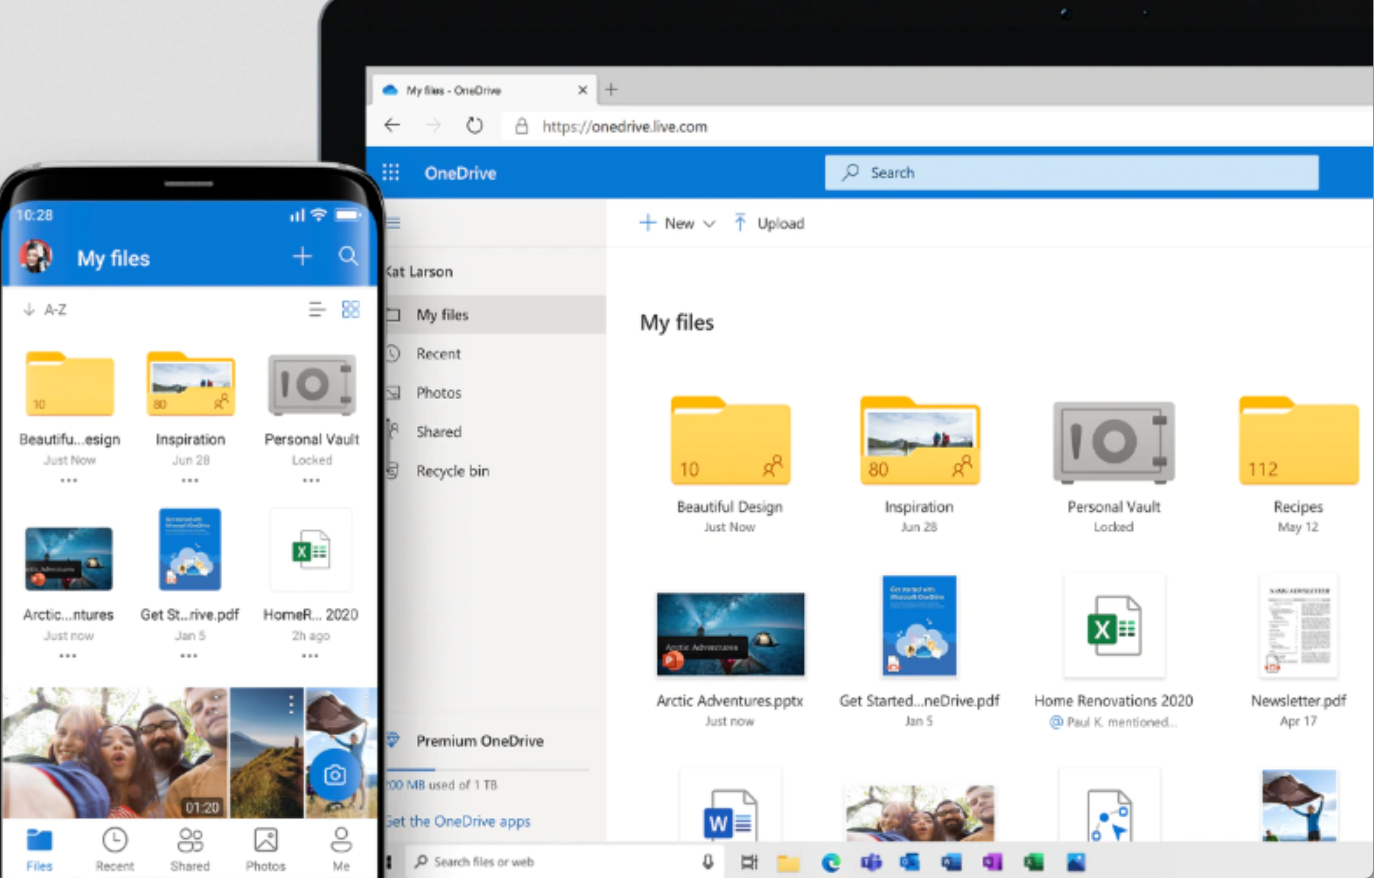
Task: Open Excel from the taskbar
Action: point(1033,862)
